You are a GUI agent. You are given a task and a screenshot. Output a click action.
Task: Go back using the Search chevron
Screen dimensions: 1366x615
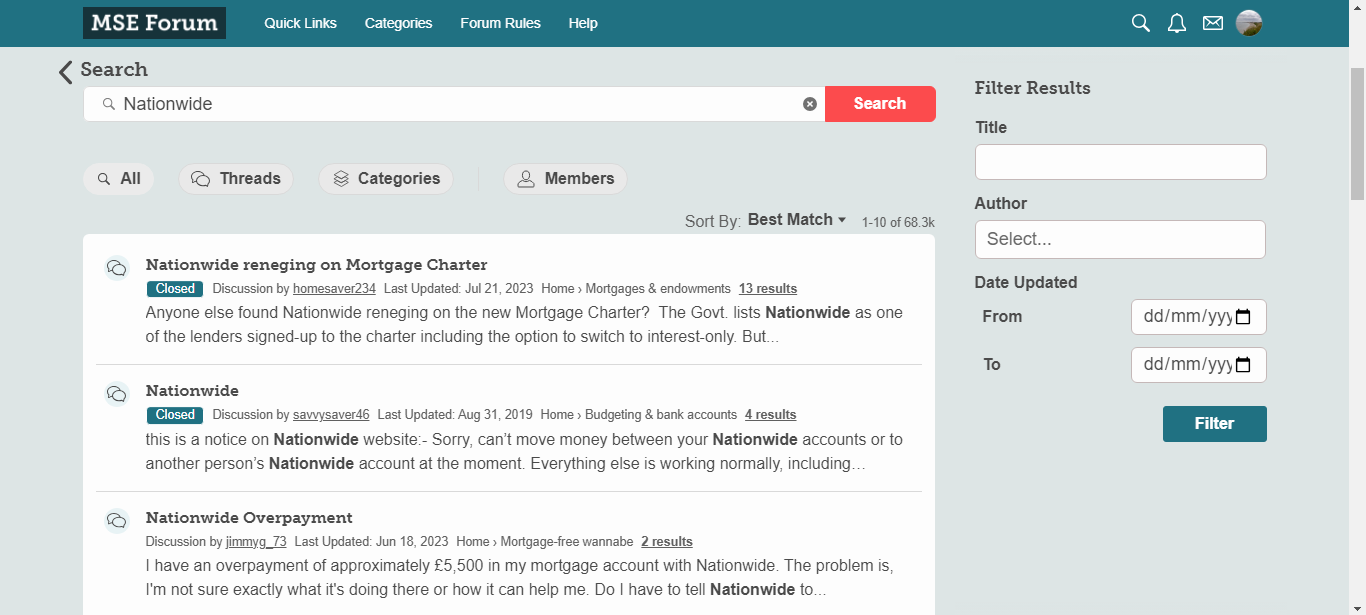point(66,71)
